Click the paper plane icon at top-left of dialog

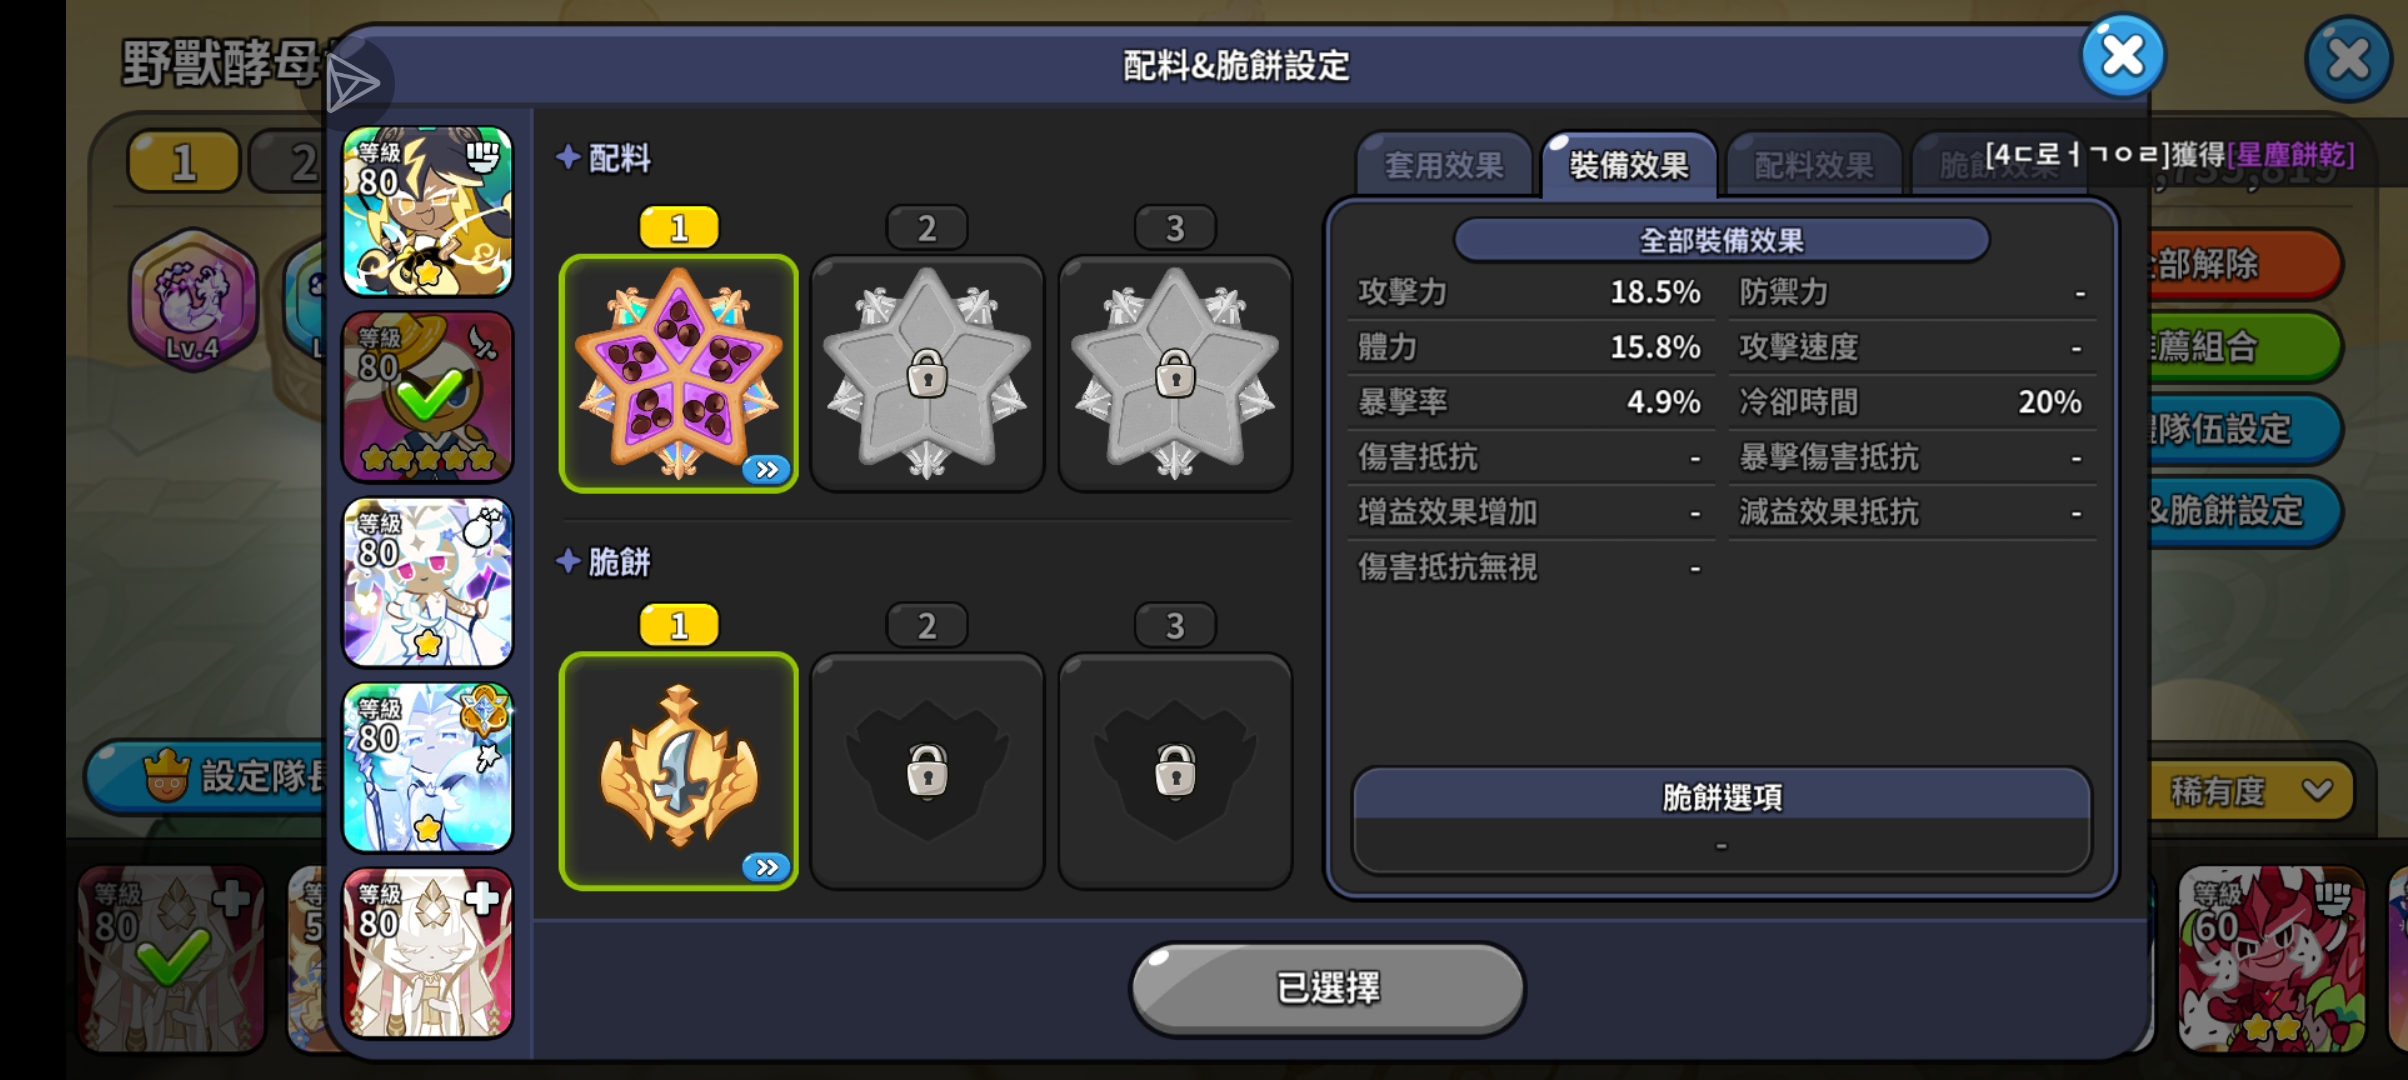click(x=352, y=83)
